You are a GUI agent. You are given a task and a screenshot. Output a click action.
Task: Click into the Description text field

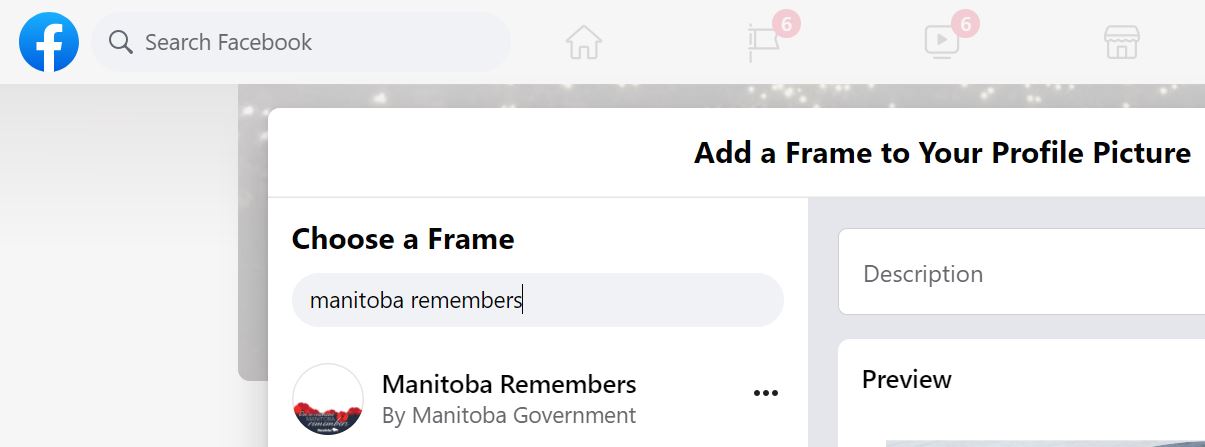click(1020, 273)
